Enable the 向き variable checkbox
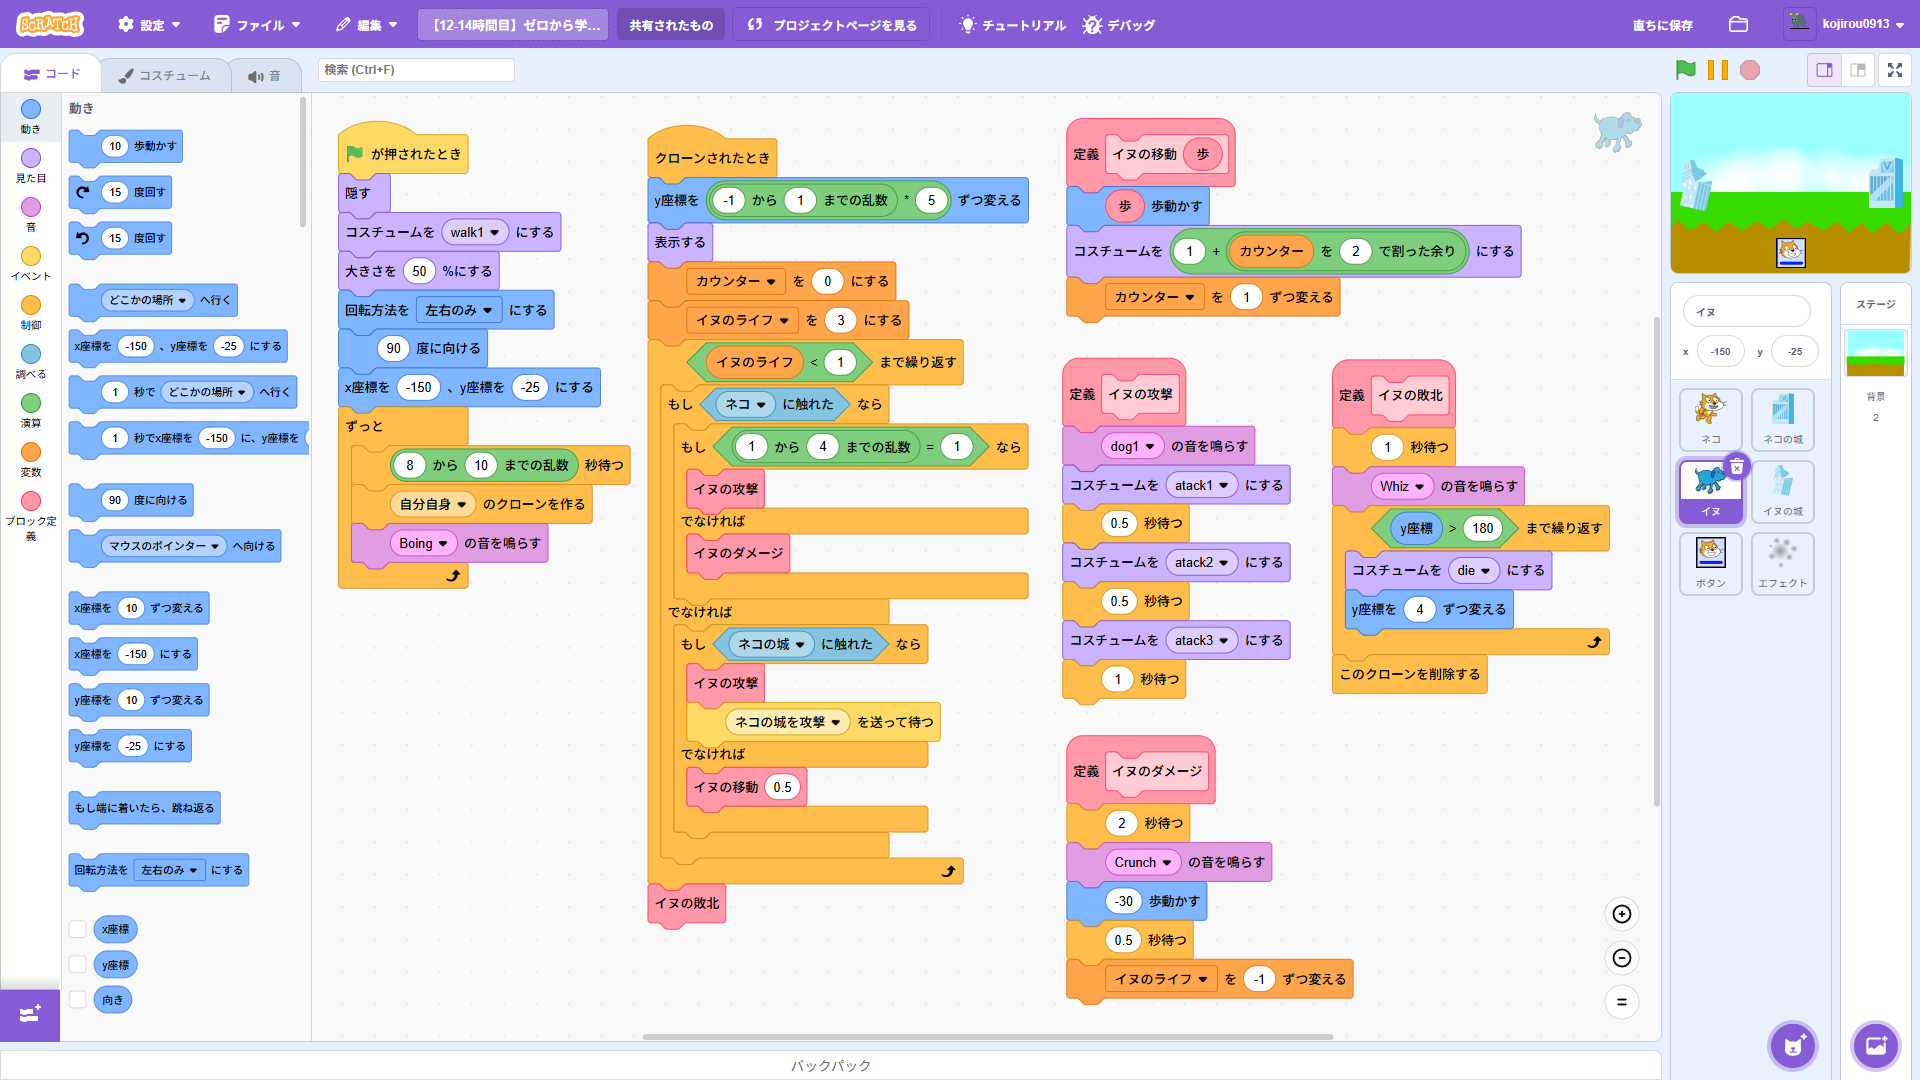Screen dimensions: 1920x1080 click(x=78, y=999)
